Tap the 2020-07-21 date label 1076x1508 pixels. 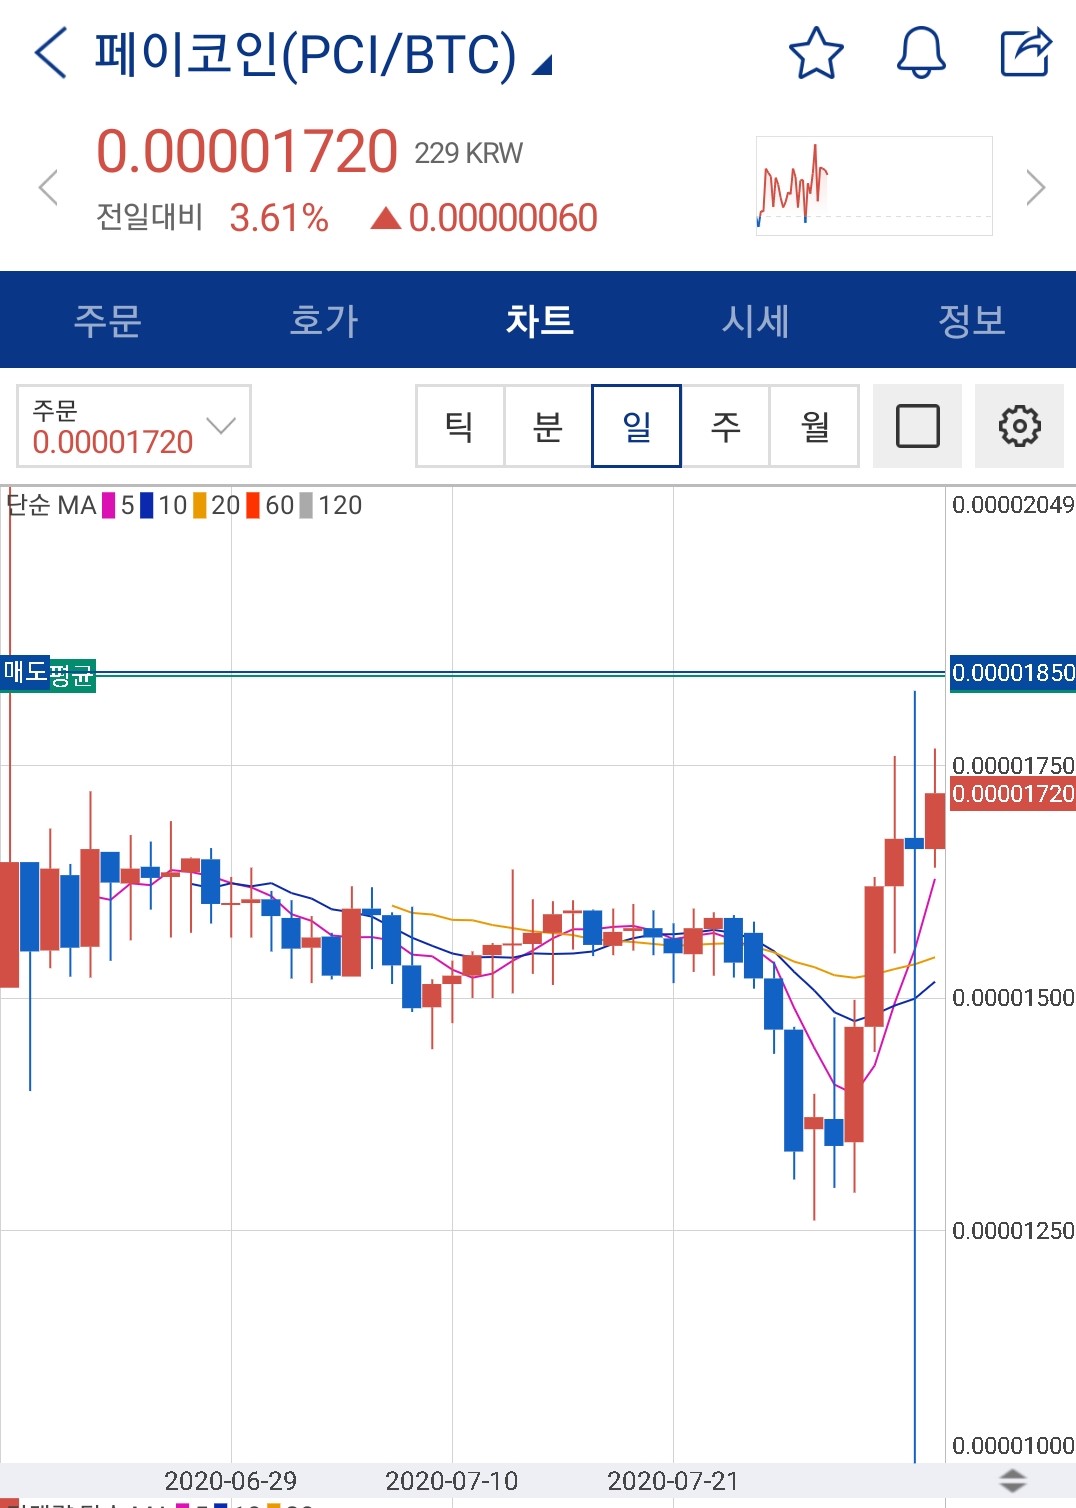point(673,1480)
